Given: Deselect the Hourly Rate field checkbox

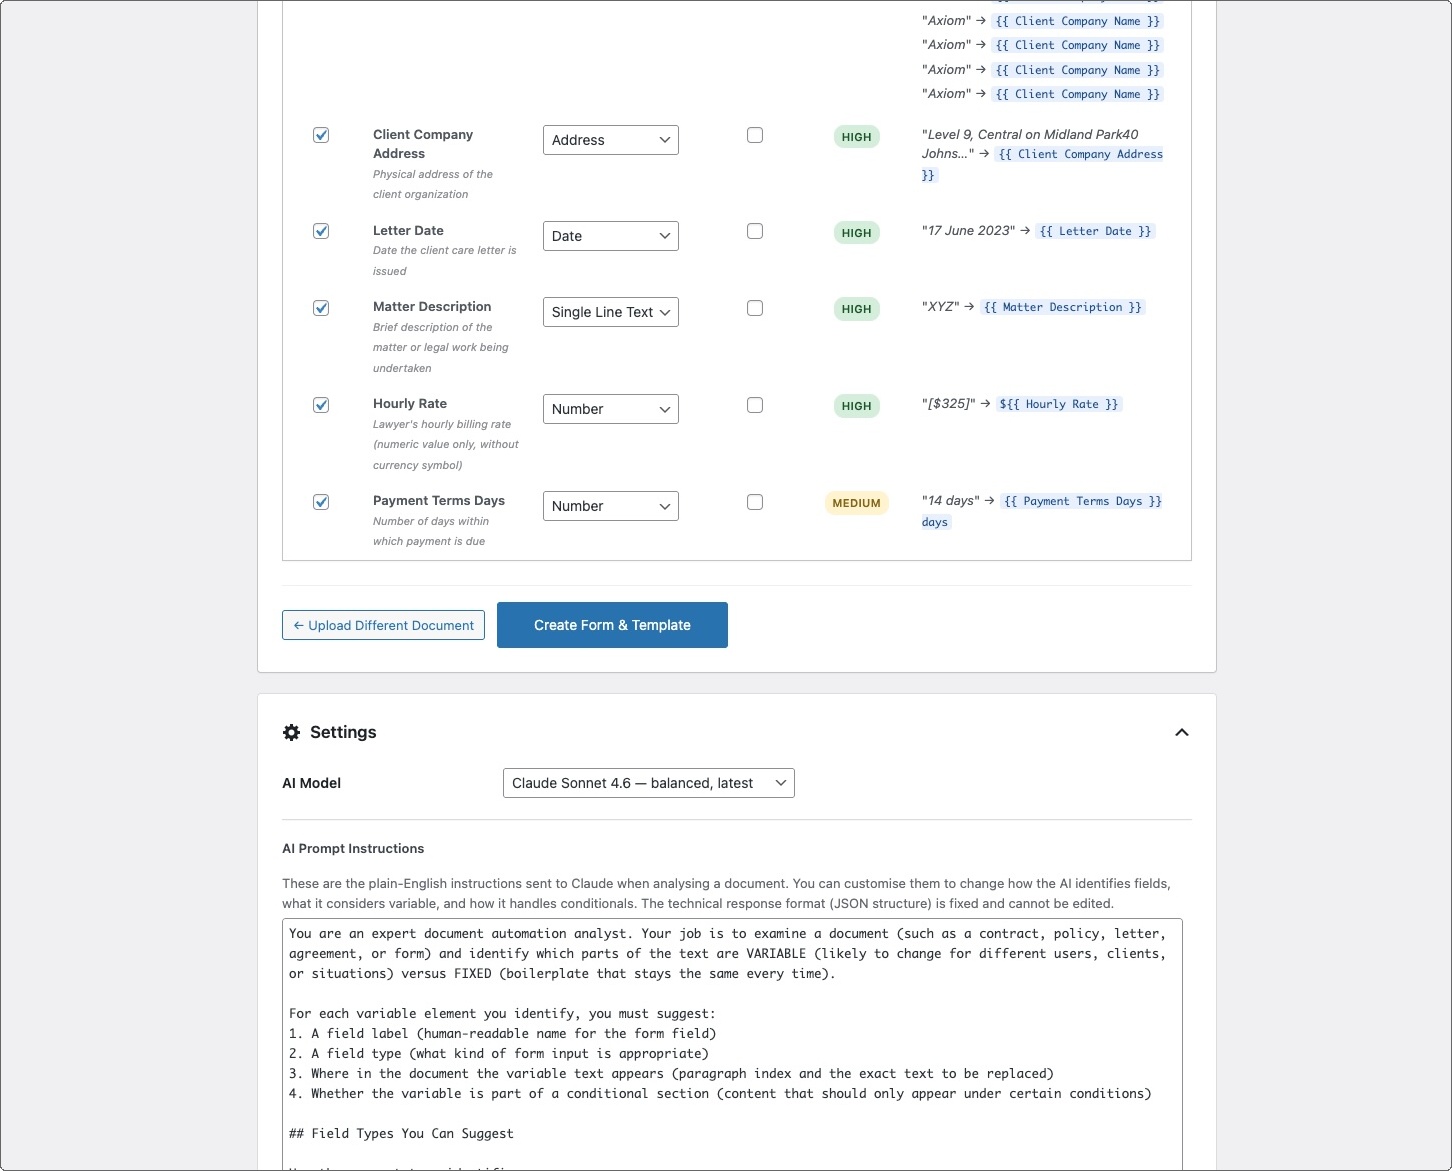Looking at the screenshot, I should [x=321, y=405].
